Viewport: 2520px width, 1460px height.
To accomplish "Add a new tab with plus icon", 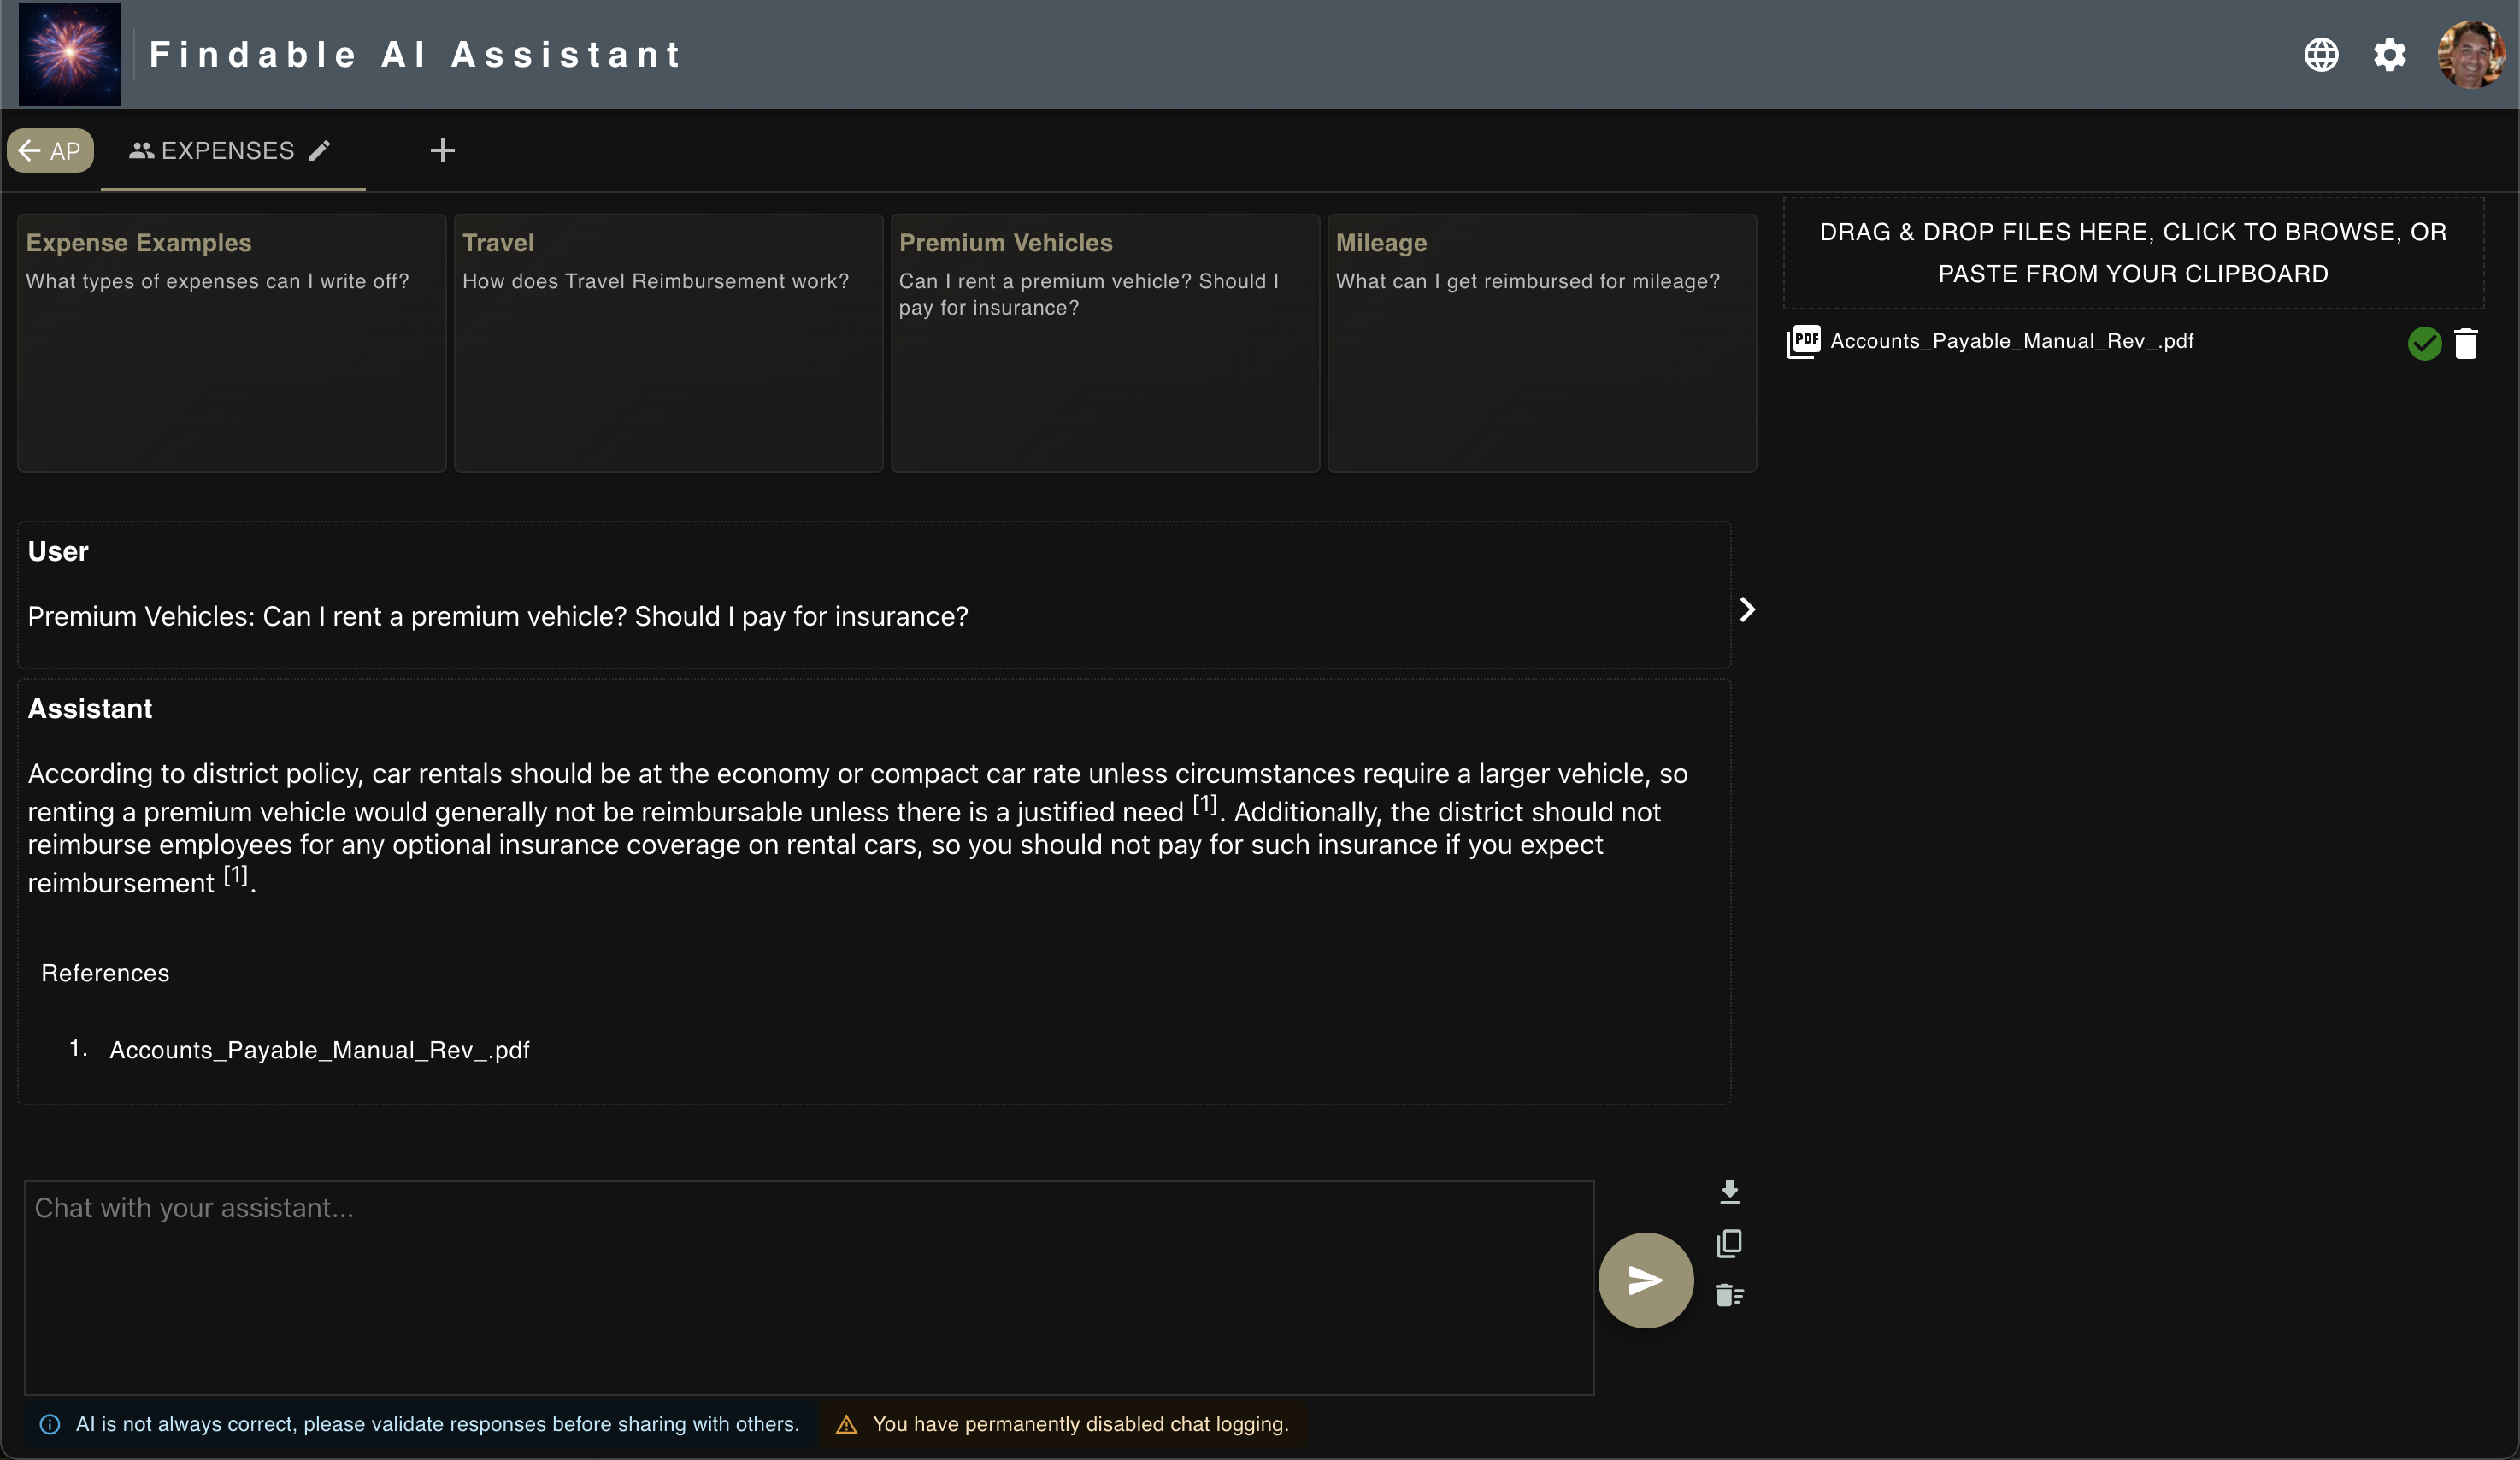I will 442,151.
